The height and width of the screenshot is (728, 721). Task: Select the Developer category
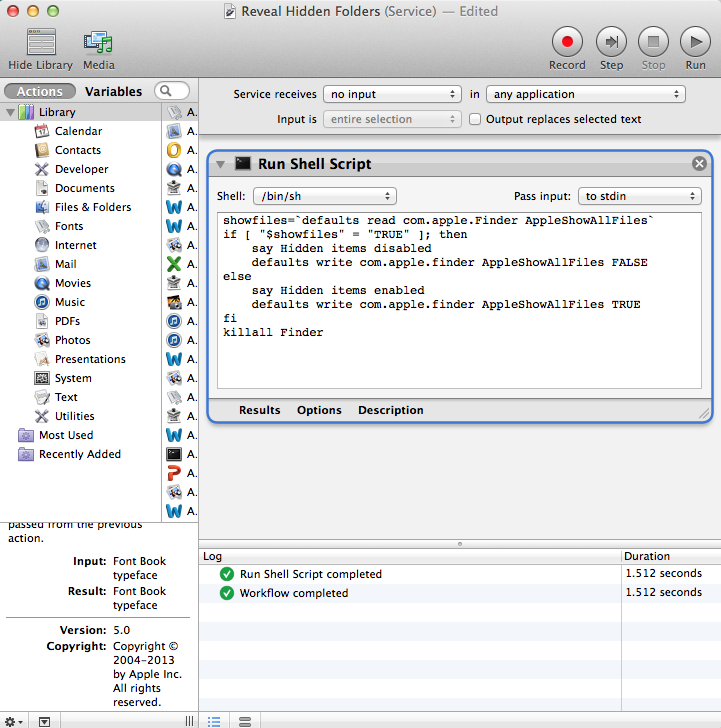[x=81, y=169]
